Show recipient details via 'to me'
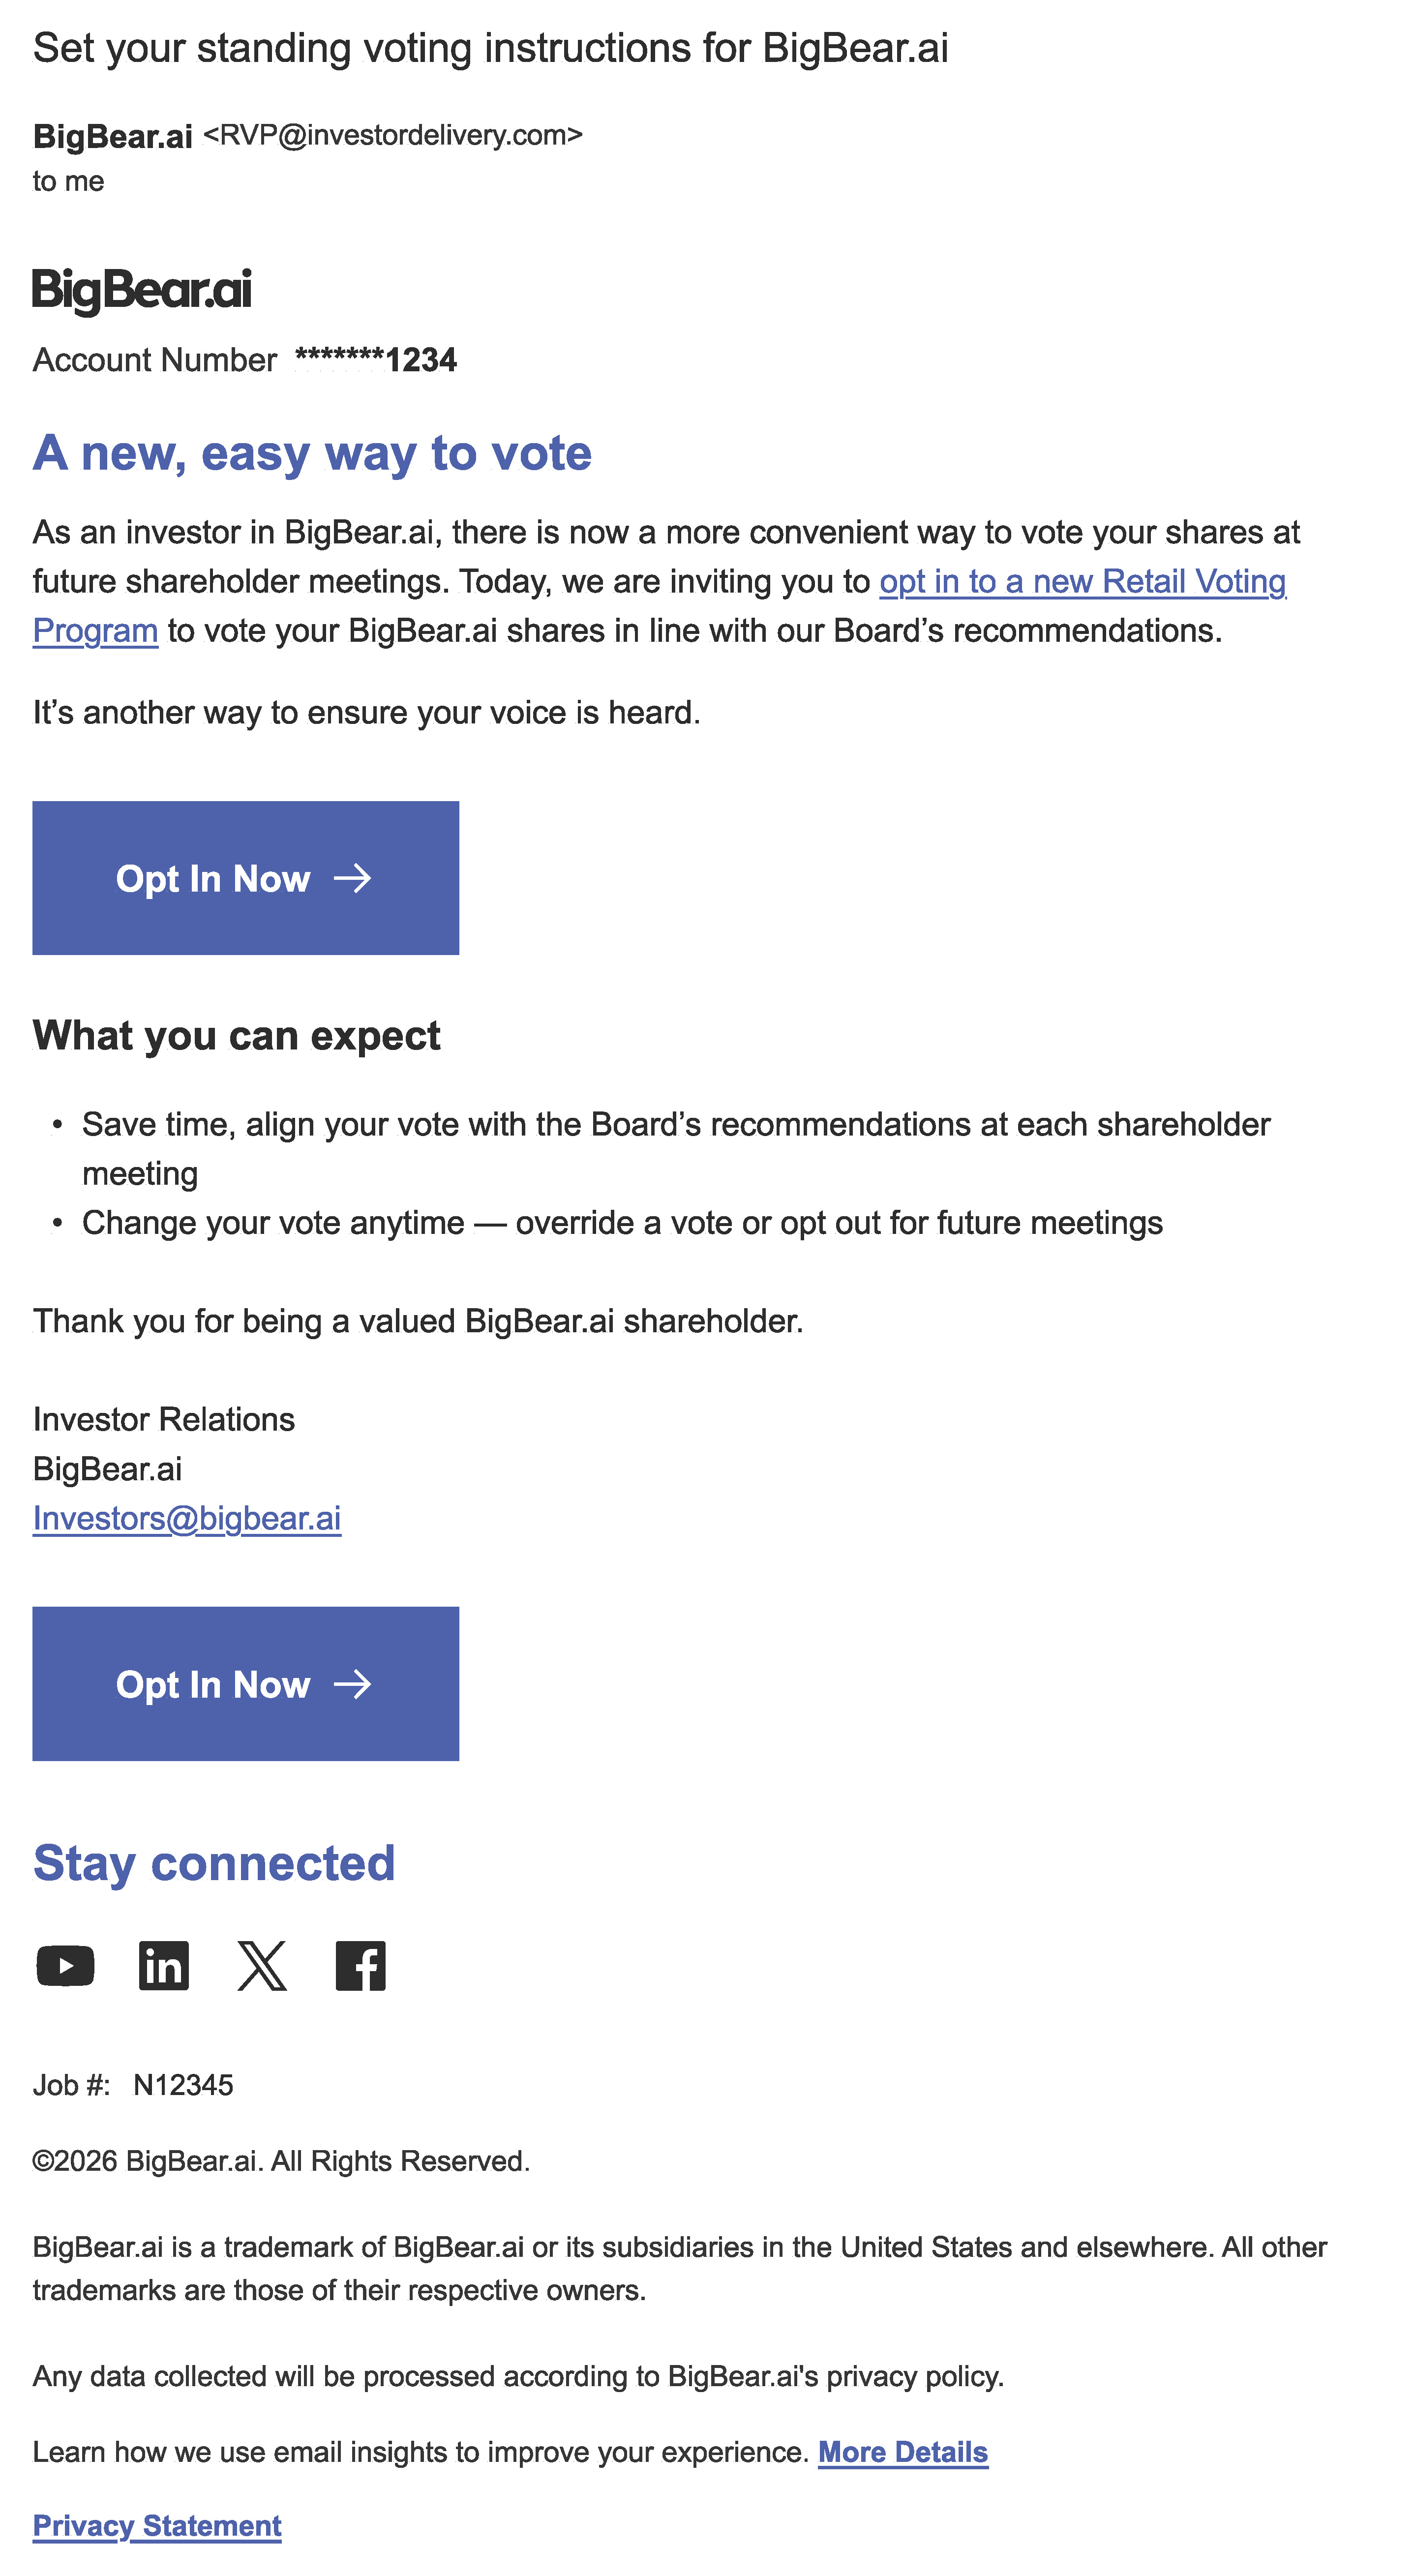Viewport: 1414px width, 2576px height. tap(68, 182)
